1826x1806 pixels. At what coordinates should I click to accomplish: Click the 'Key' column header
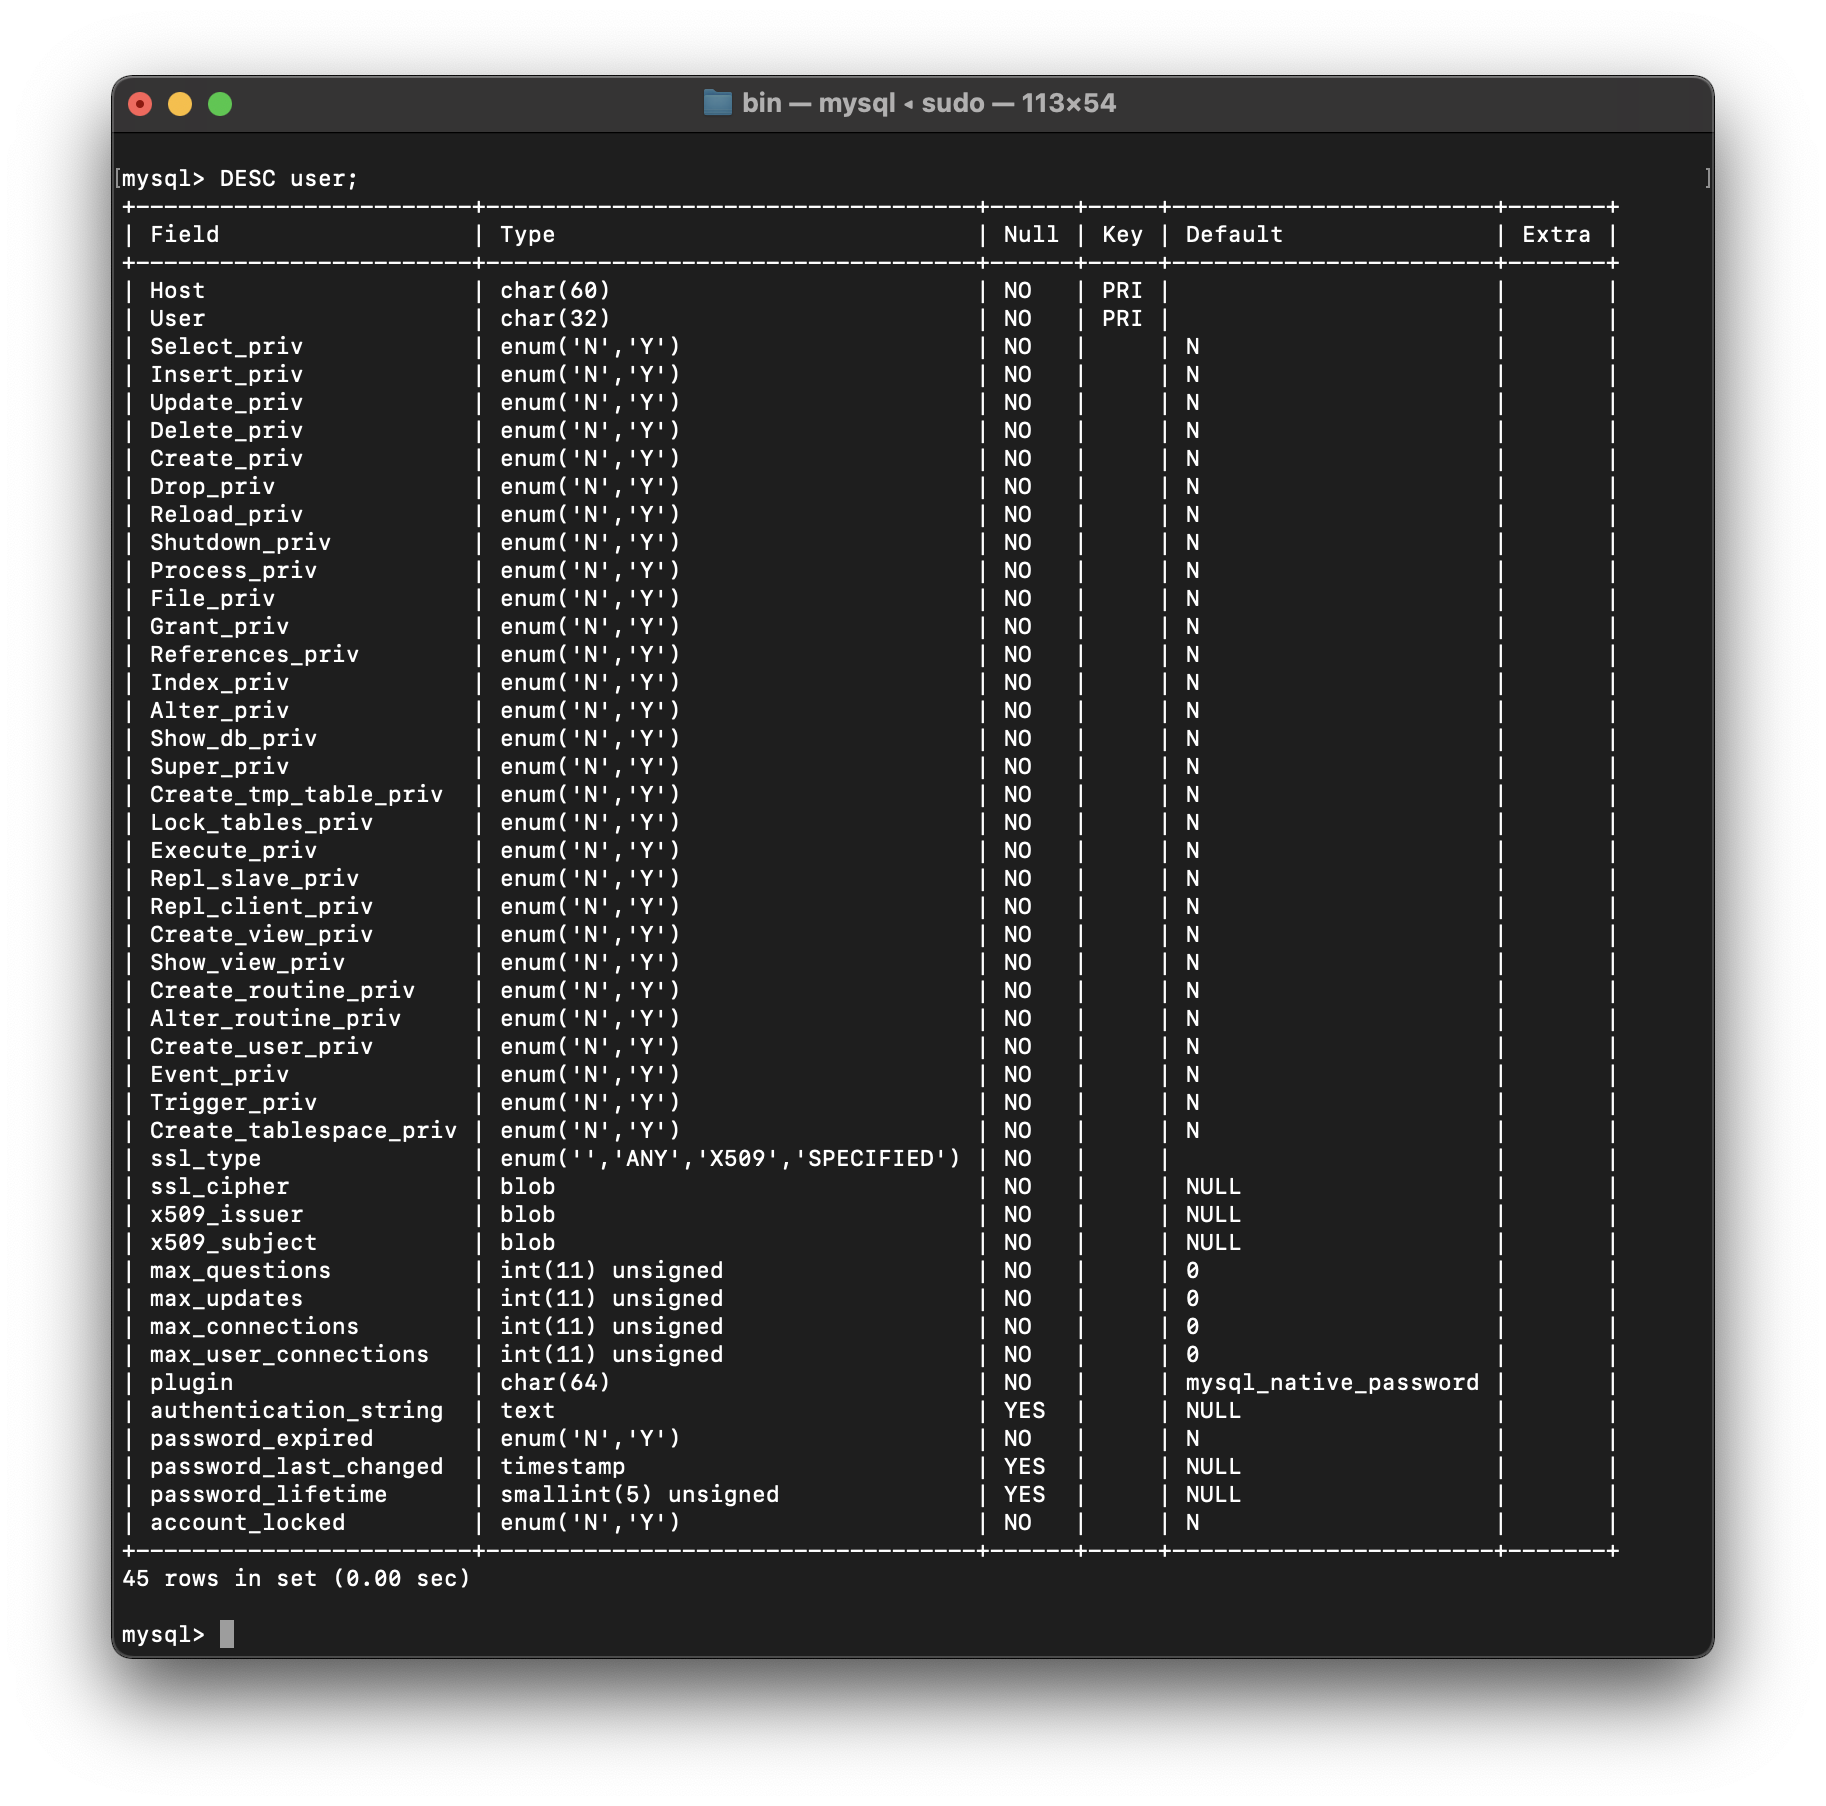(1122, 235)
